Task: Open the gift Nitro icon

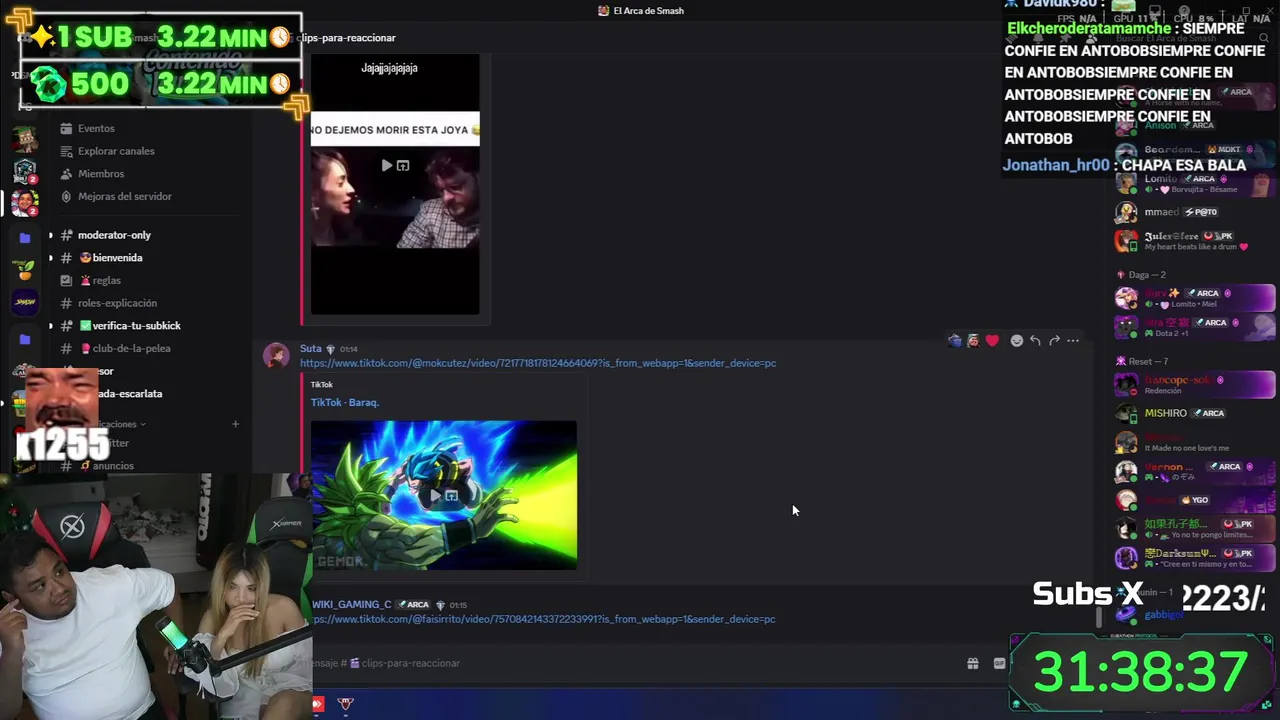Action: pos(972,663)
